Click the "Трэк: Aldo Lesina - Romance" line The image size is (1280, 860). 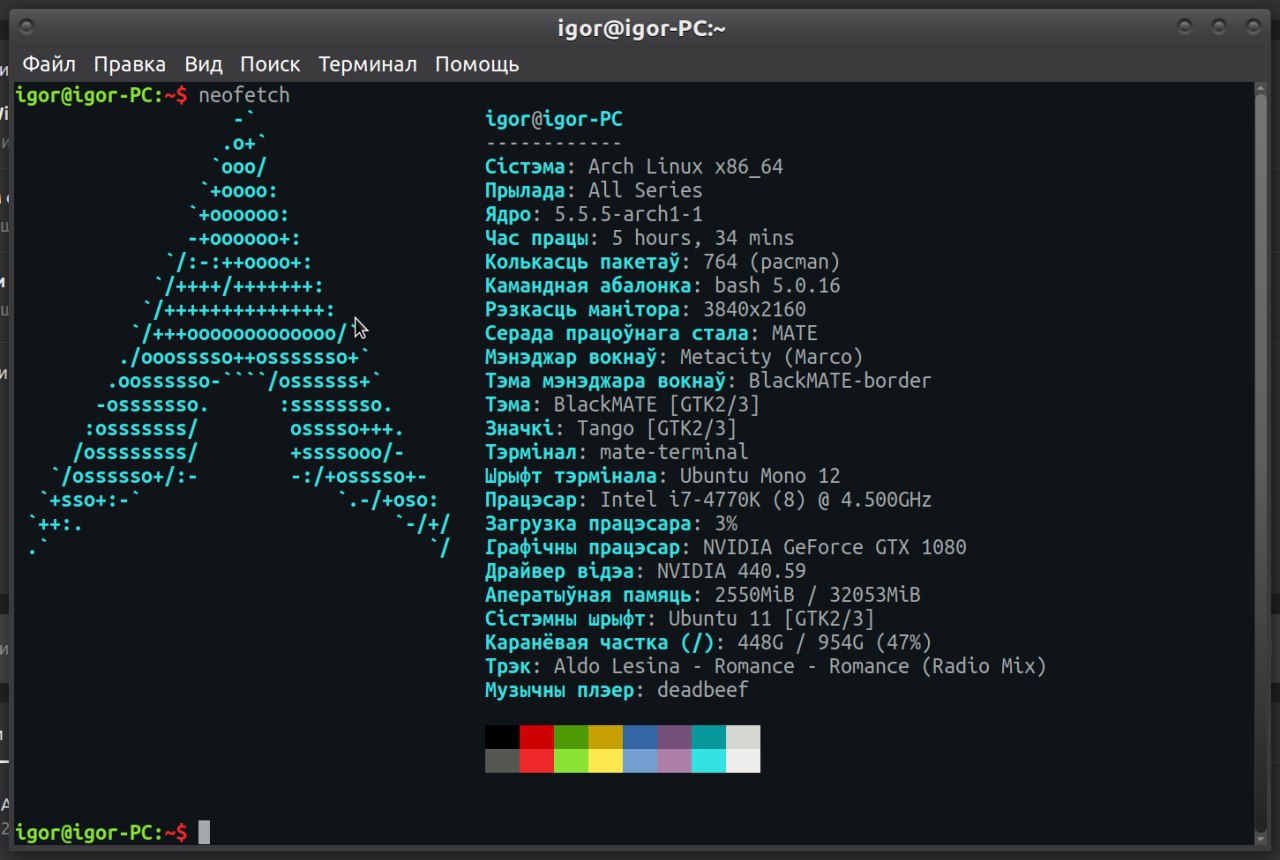point(766,667)
